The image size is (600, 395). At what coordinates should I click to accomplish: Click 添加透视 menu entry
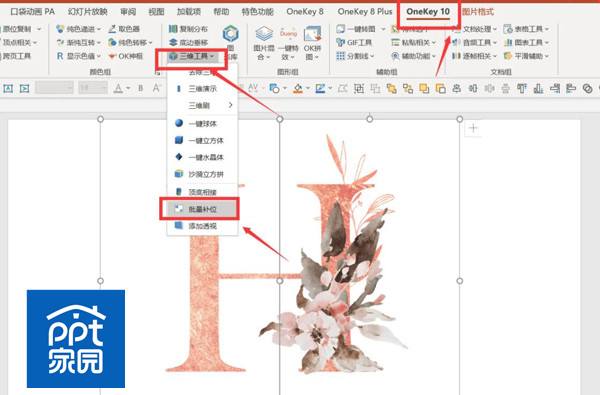[x=202, y=226]
